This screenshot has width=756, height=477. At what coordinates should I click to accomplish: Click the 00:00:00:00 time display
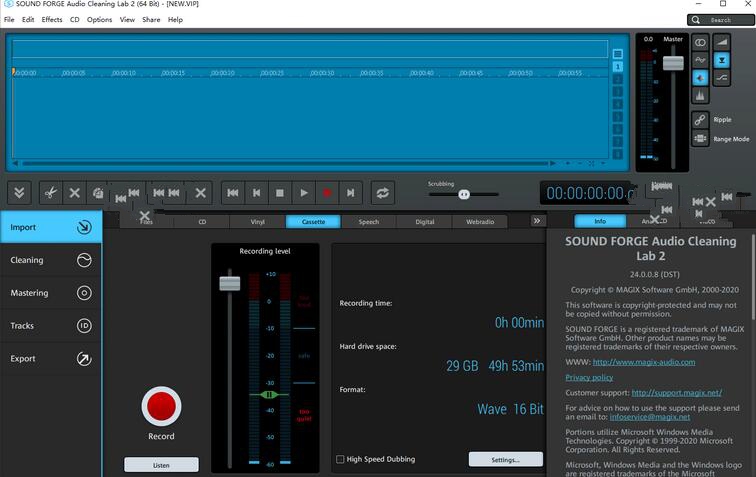coord(587,193)
